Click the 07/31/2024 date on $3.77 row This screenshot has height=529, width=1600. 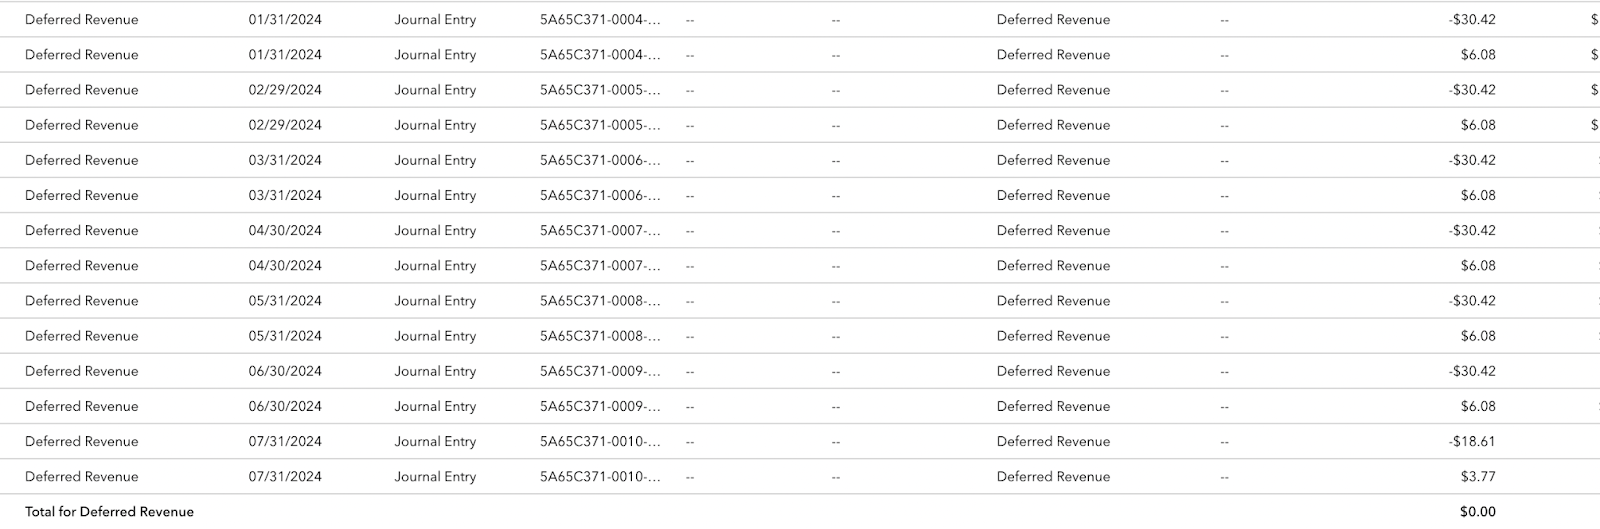(x=285, y=476)
